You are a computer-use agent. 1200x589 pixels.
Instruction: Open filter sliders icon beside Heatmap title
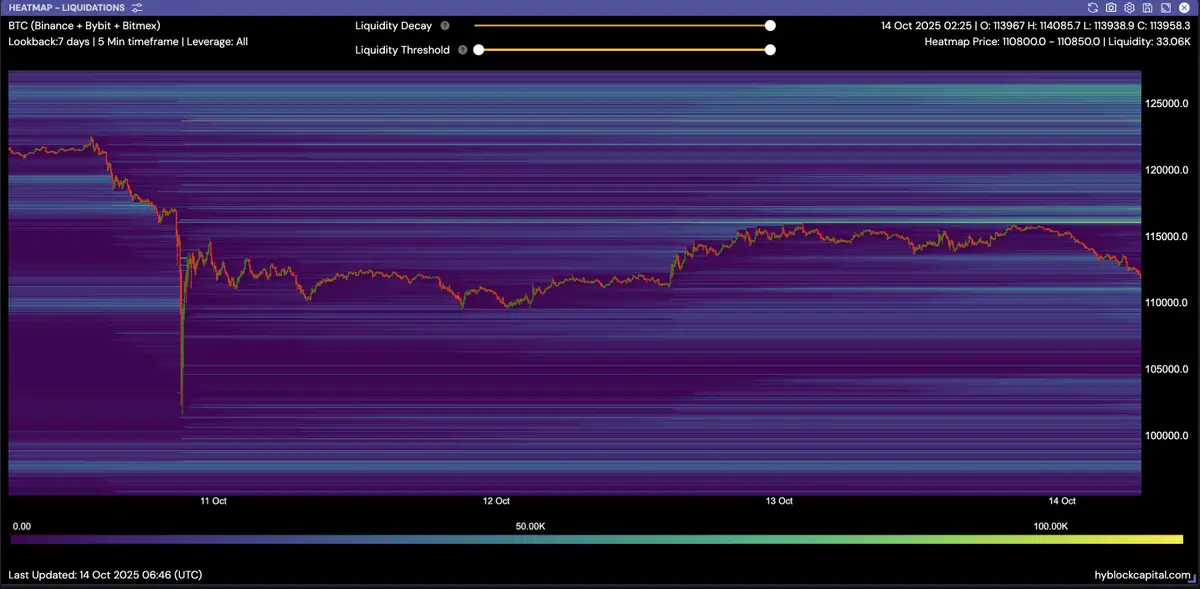(x=137, y=7)
